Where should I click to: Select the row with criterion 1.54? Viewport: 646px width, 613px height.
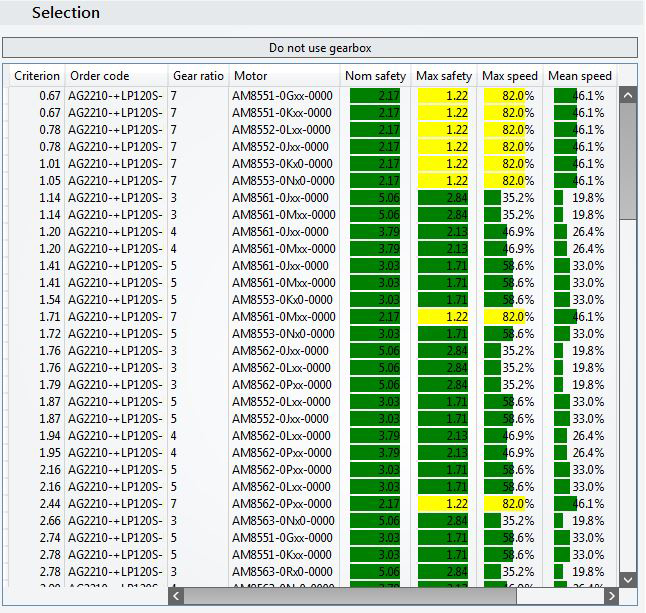[313, 299]
